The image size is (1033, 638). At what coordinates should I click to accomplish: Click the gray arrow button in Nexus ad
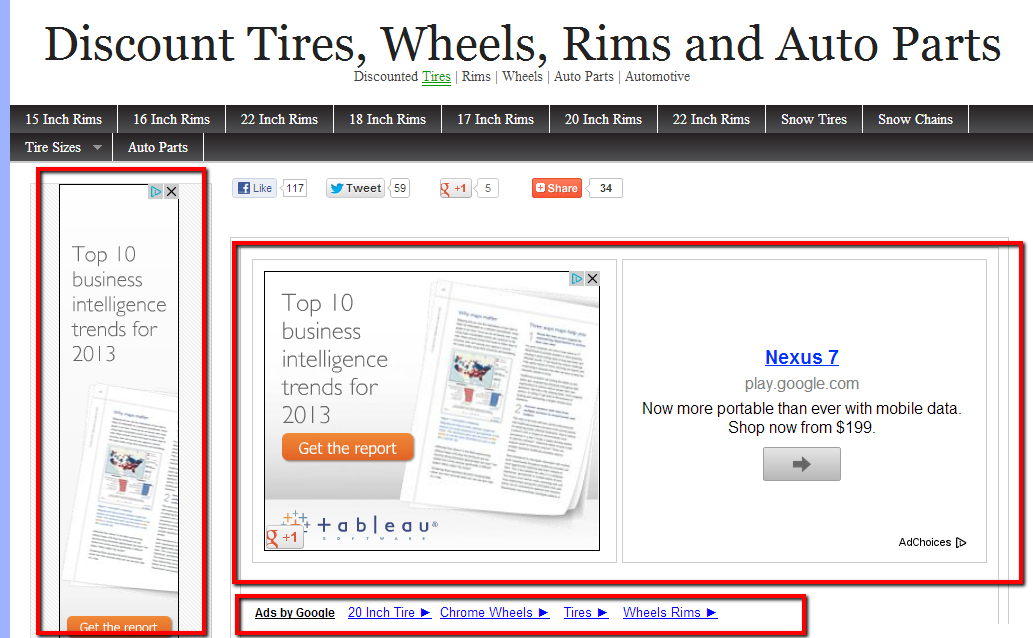(x=801, y=464)
